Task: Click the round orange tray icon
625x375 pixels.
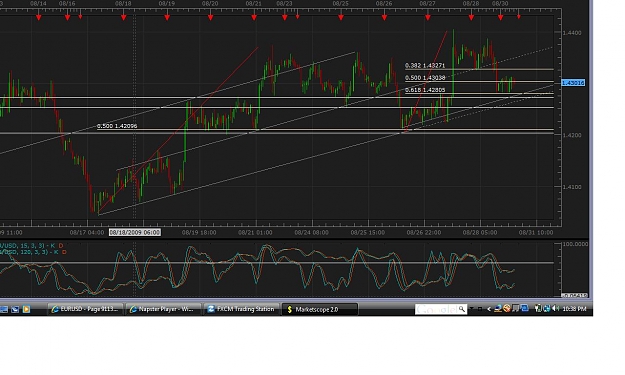Action: click(x=507, y=308)
